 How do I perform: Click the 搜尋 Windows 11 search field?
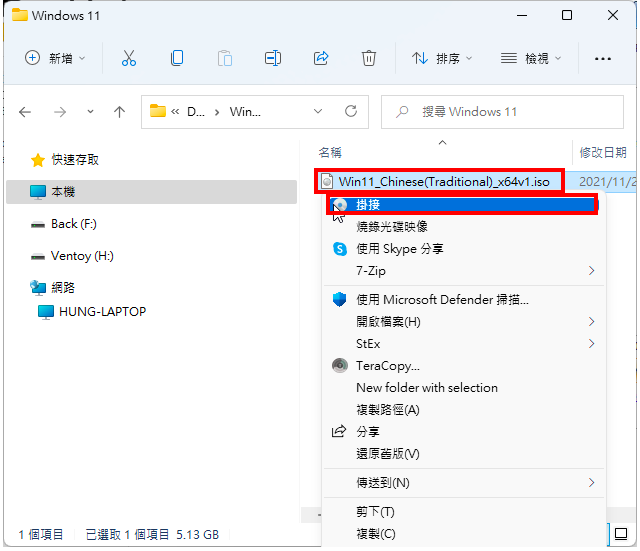pyautogui.click(x=502, y=111)
